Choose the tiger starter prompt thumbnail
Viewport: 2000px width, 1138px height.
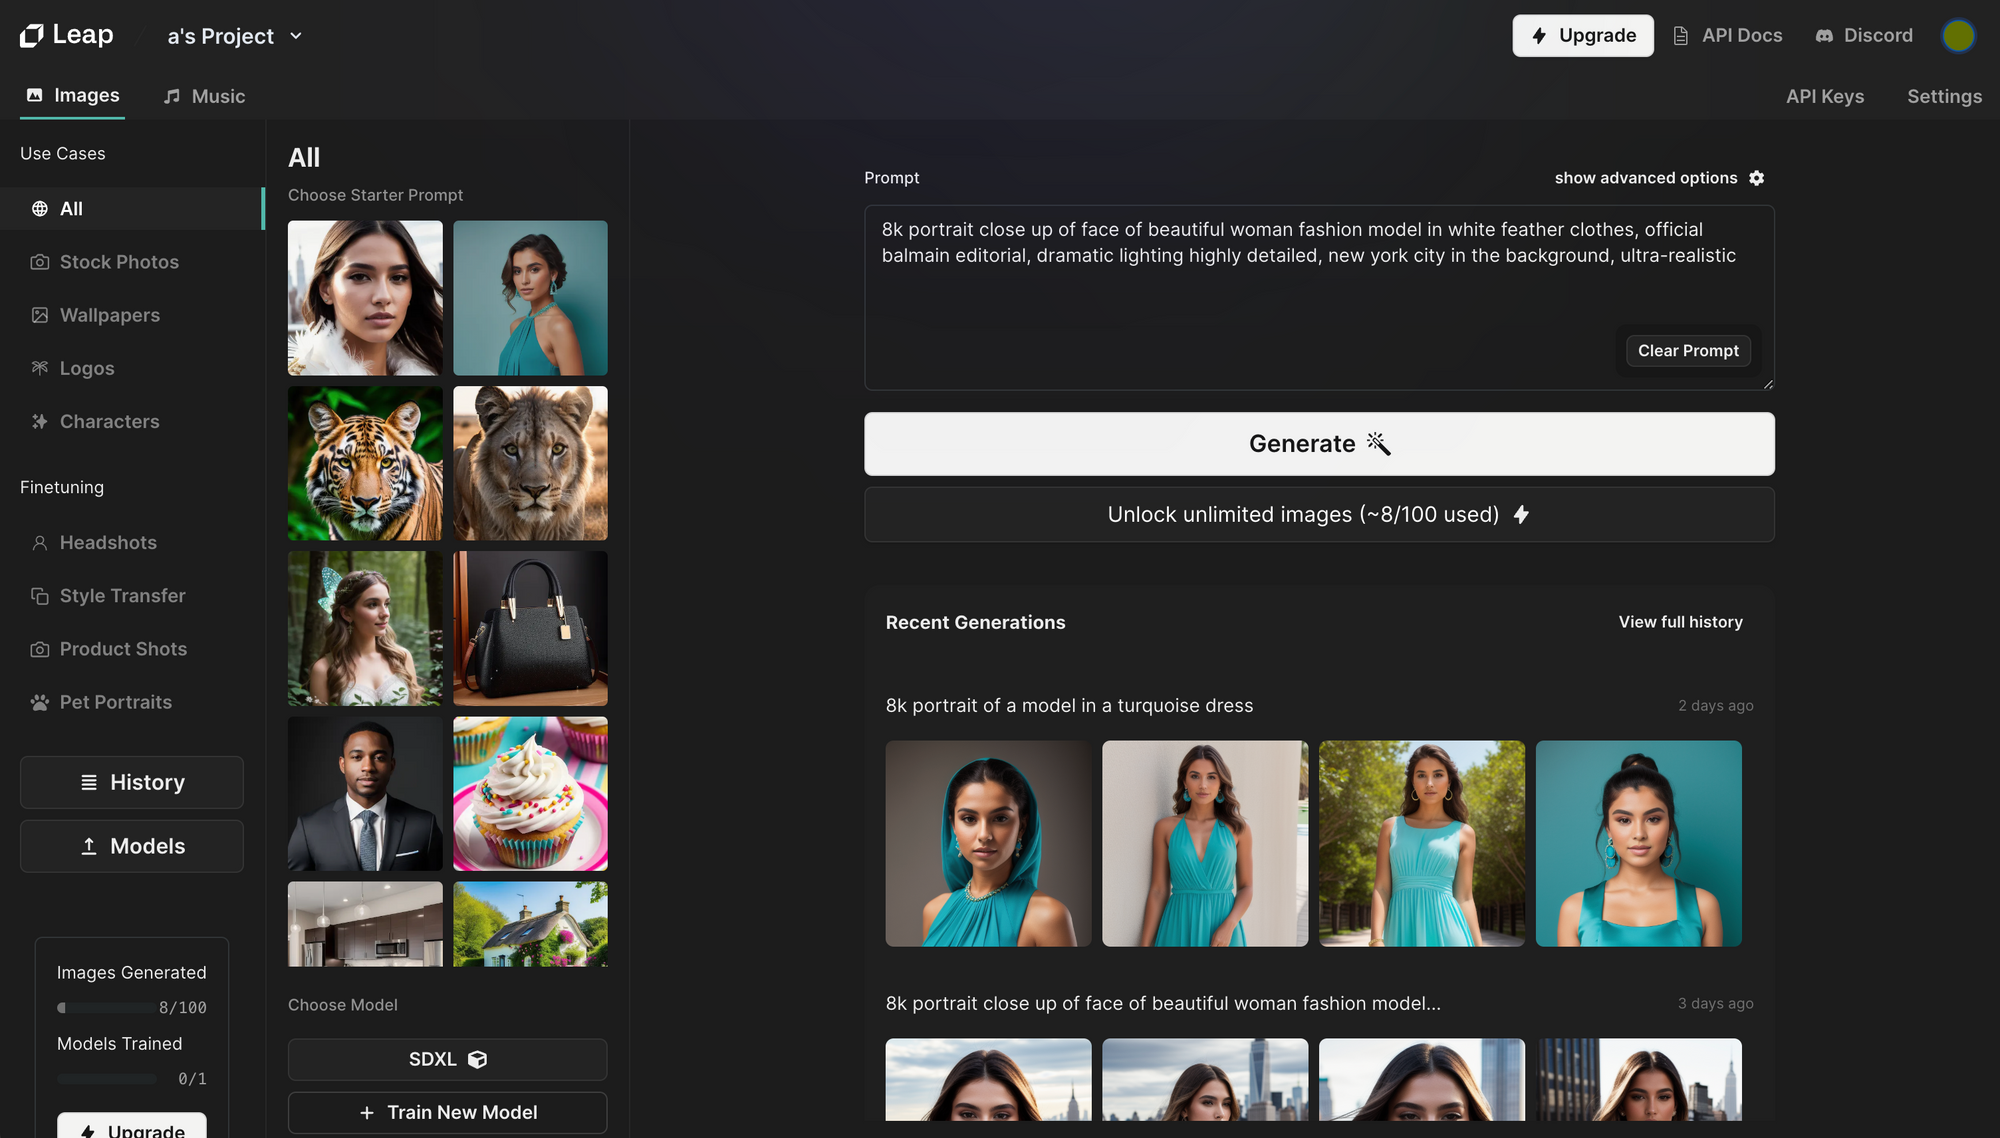coord(365,463)
